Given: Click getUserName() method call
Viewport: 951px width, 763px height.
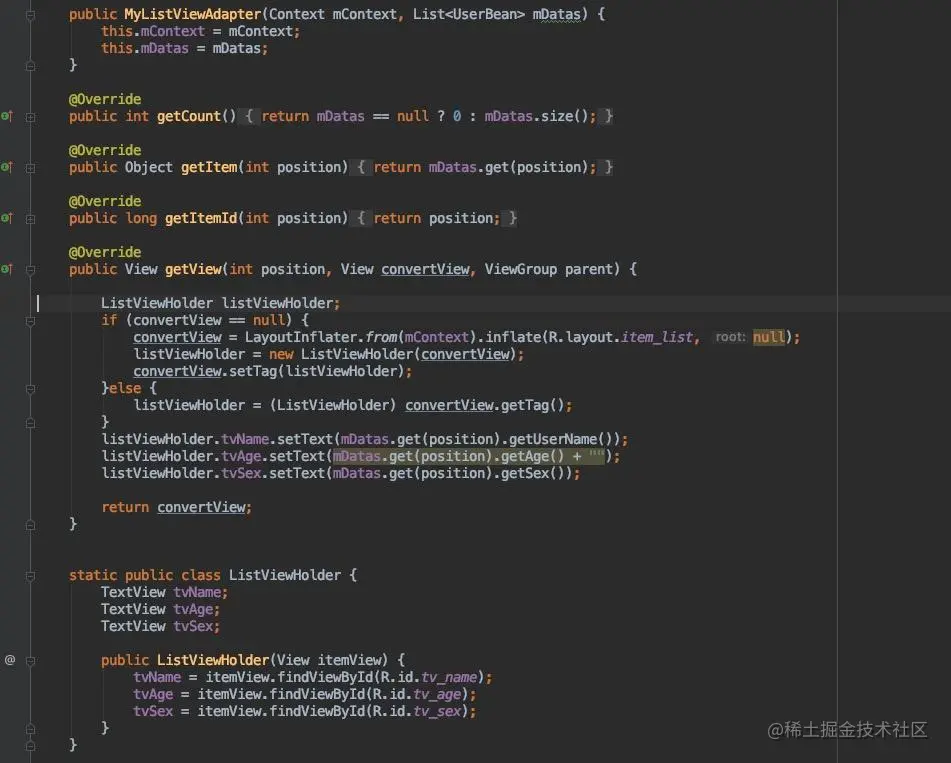Looking at the screenshot, I should coord(560,439).
